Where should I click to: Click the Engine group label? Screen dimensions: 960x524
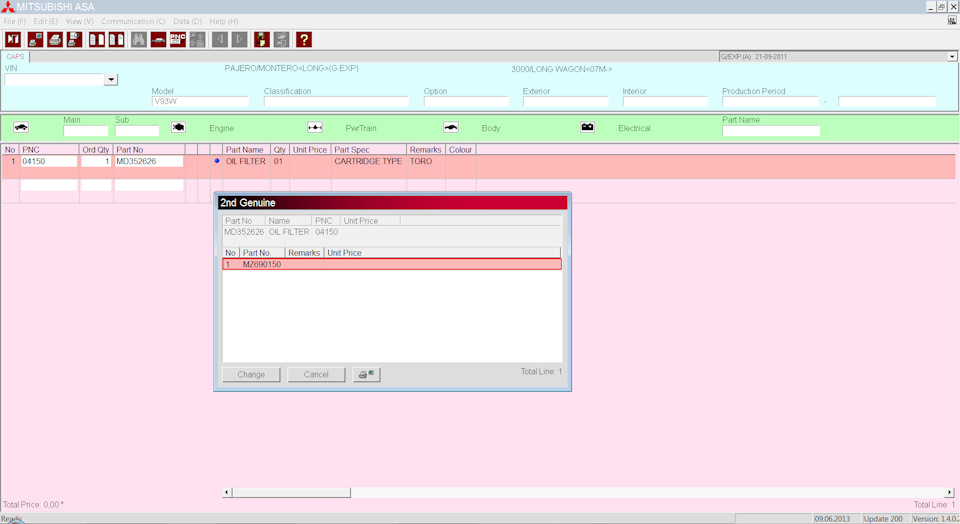pos(222,128)
